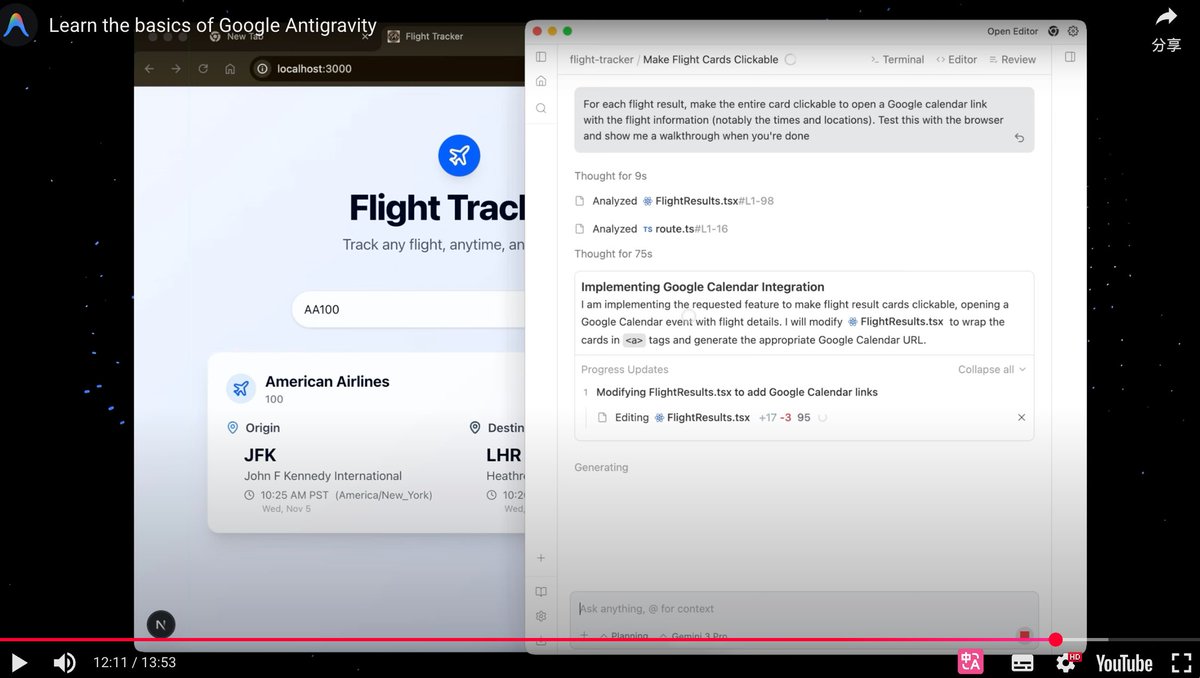Reload the page with the browser refresh icon
The image size is (1200, 678).
point(203,69)
